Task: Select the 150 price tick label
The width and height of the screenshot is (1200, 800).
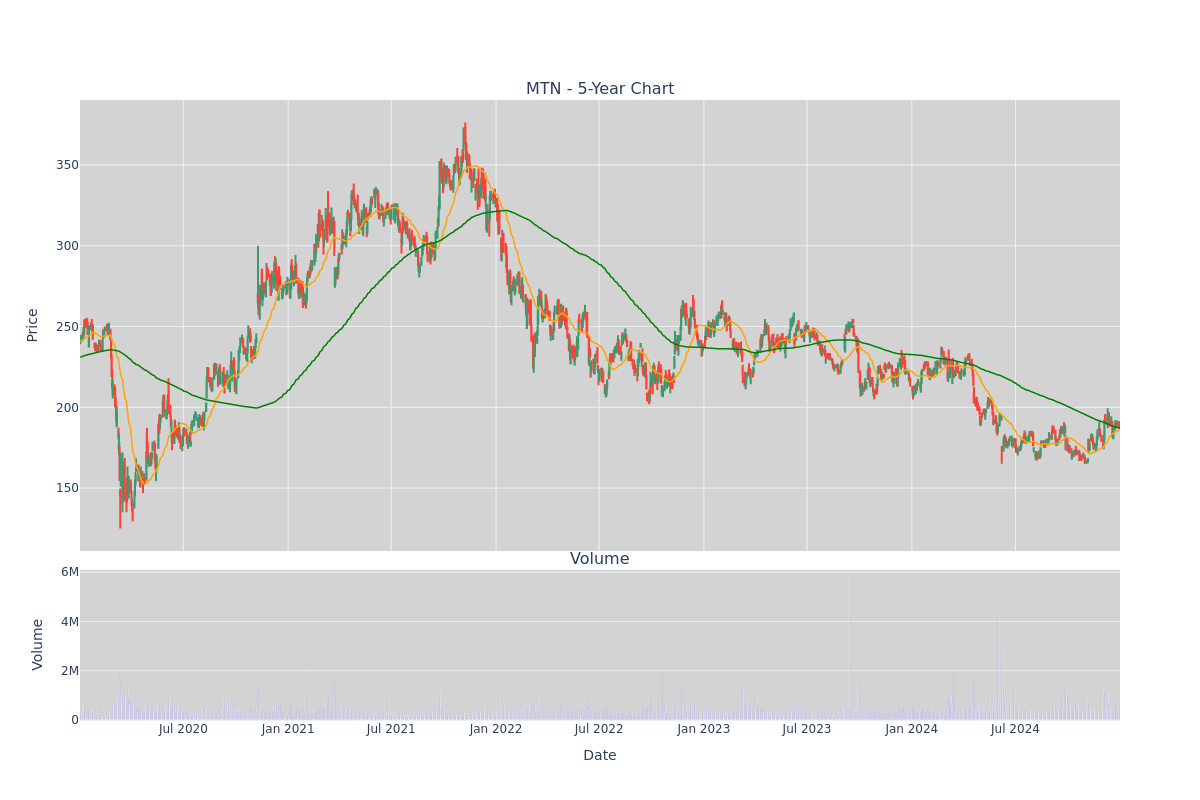Action: coord(66,488)
